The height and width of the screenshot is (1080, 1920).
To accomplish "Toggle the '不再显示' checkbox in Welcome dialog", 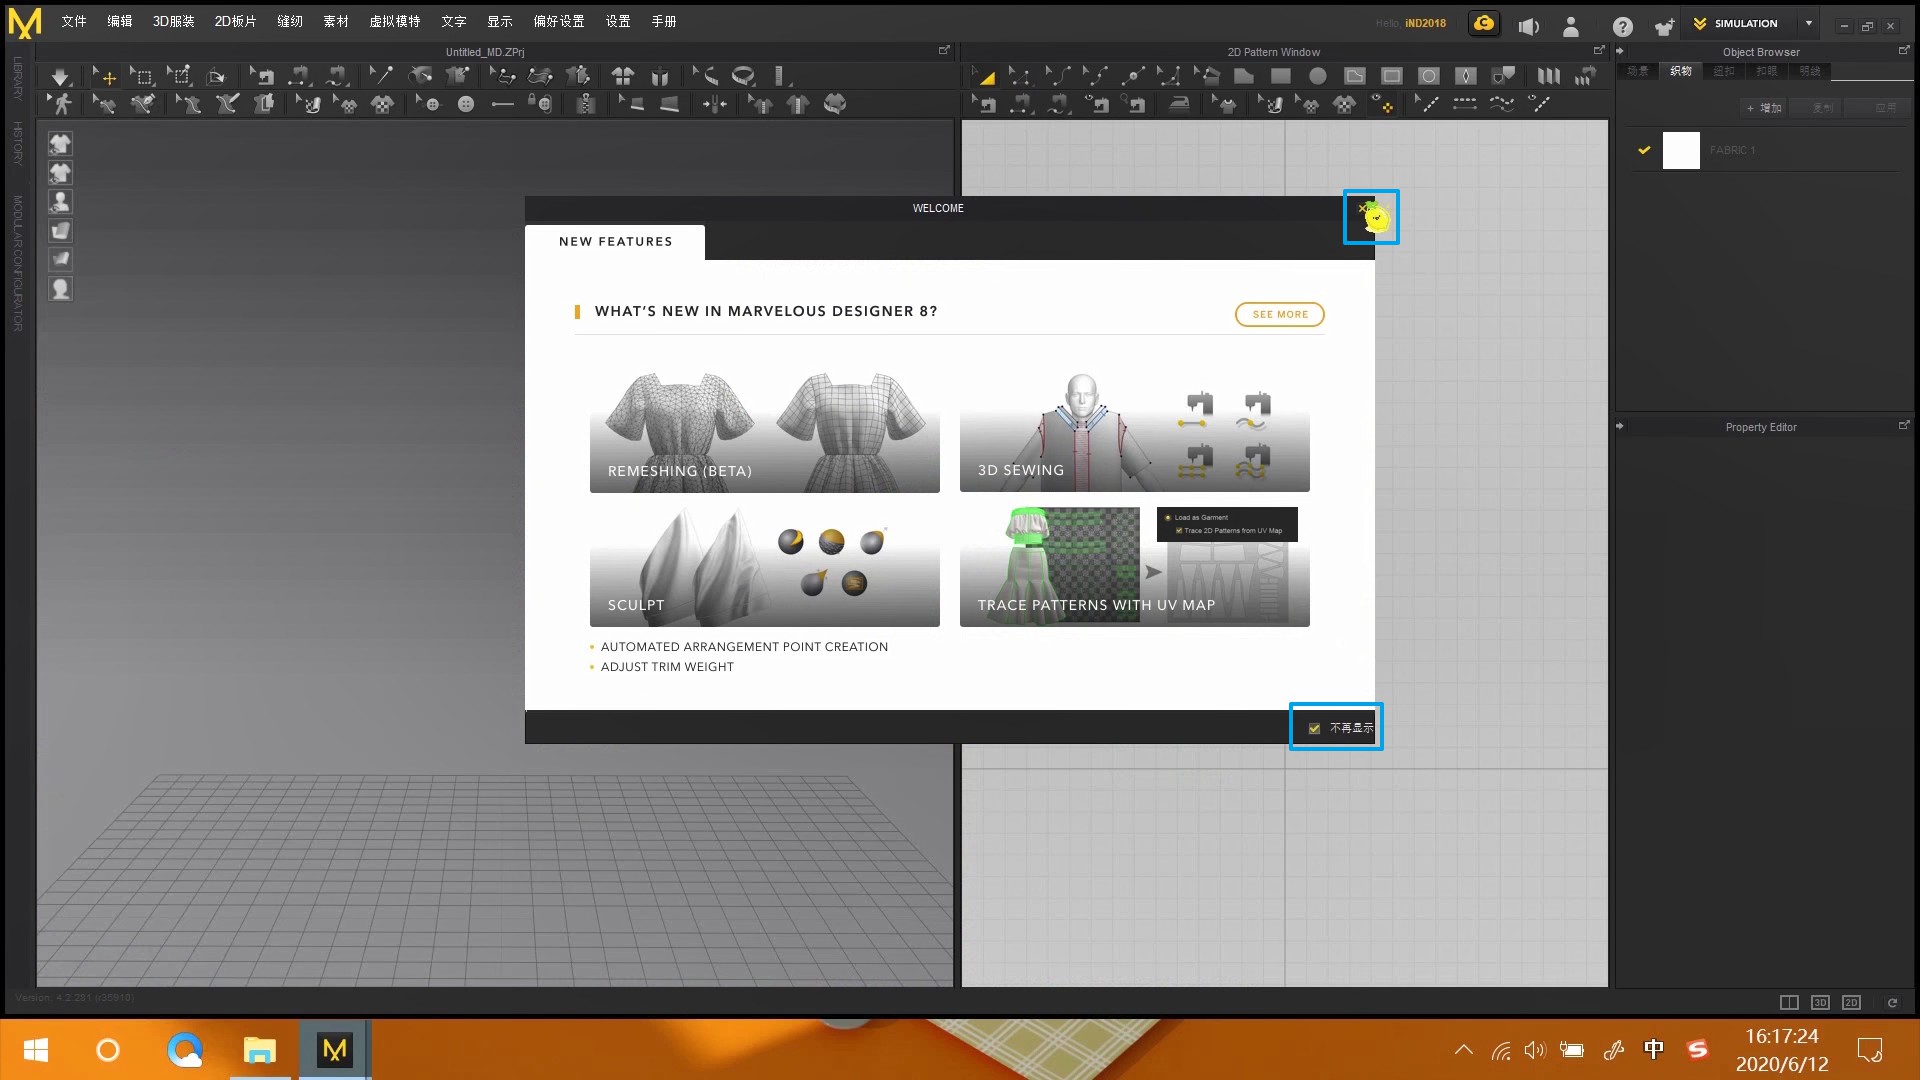I will coord(1315,728).
